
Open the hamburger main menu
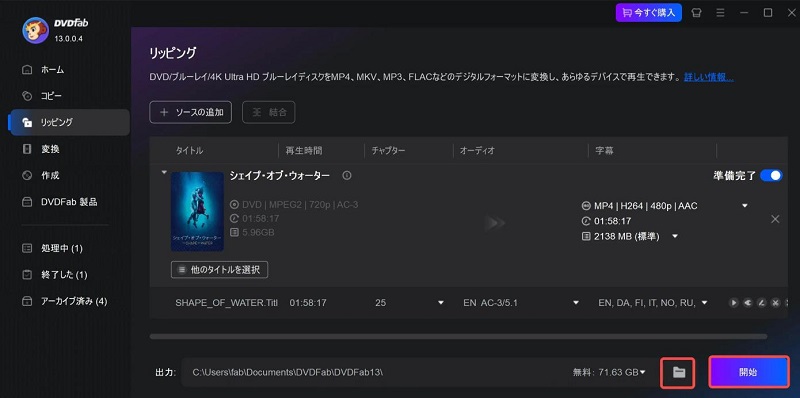click(x=720, y=13)
